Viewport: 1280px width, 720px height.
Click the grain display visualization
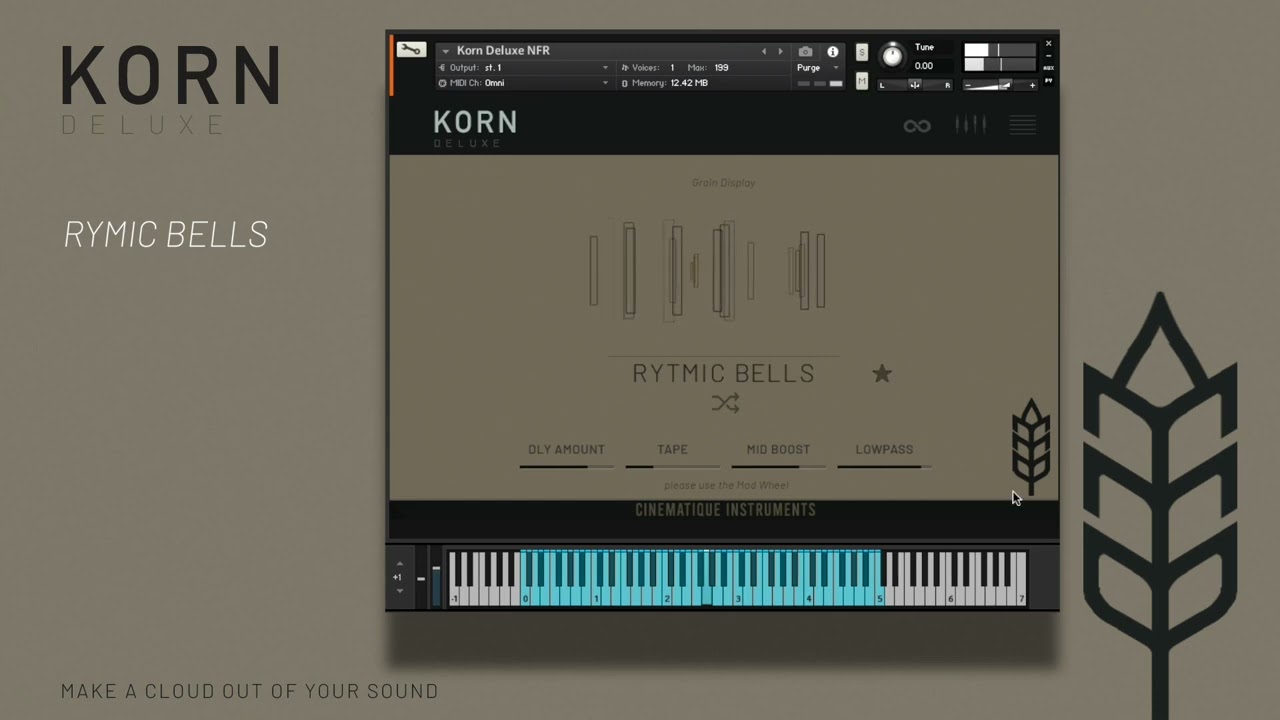(708, 270)
